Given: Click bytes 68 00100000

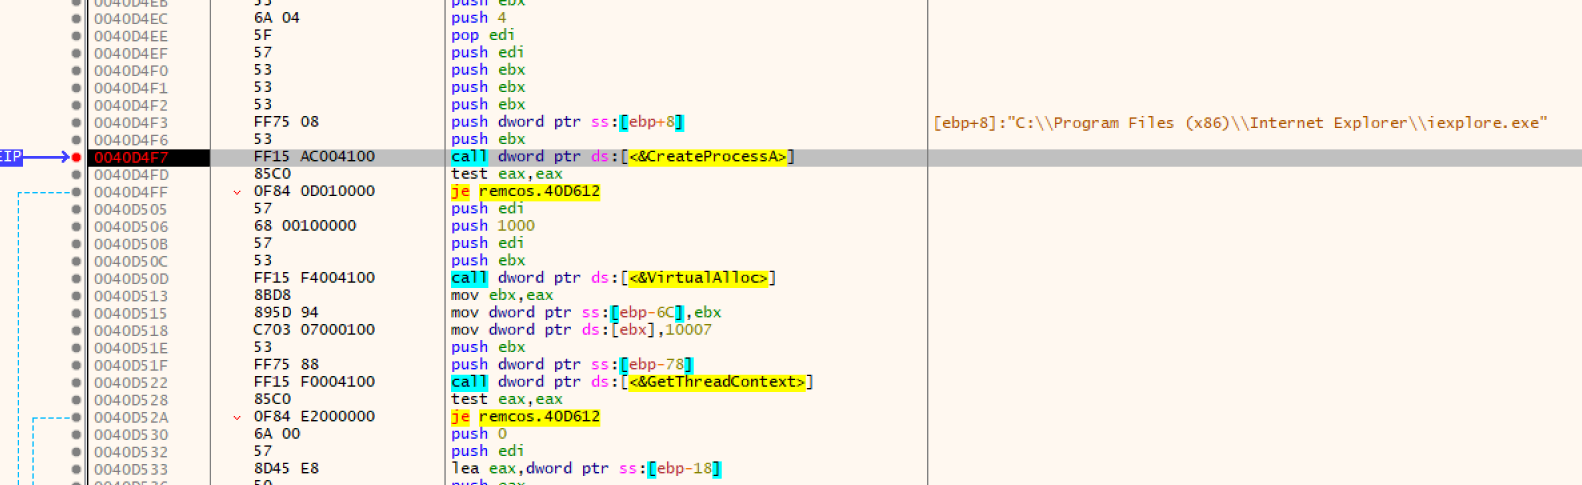Looking at the screenshot, I should click(x=305, y=226).
